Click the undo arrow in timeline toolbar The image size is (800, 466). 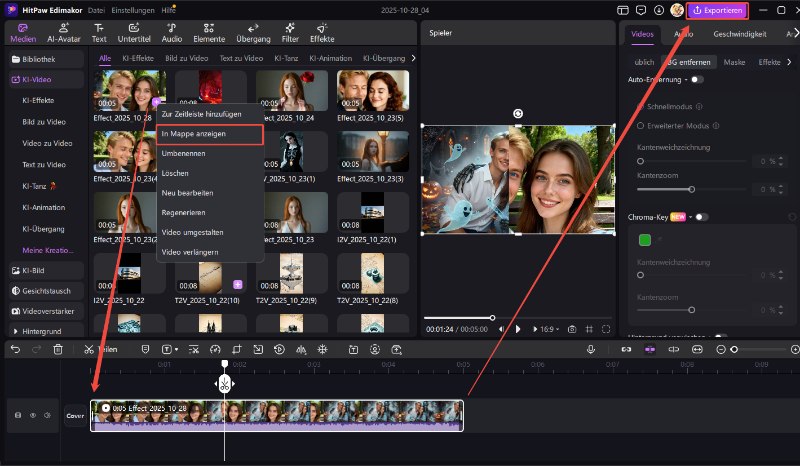coord(15,349)
